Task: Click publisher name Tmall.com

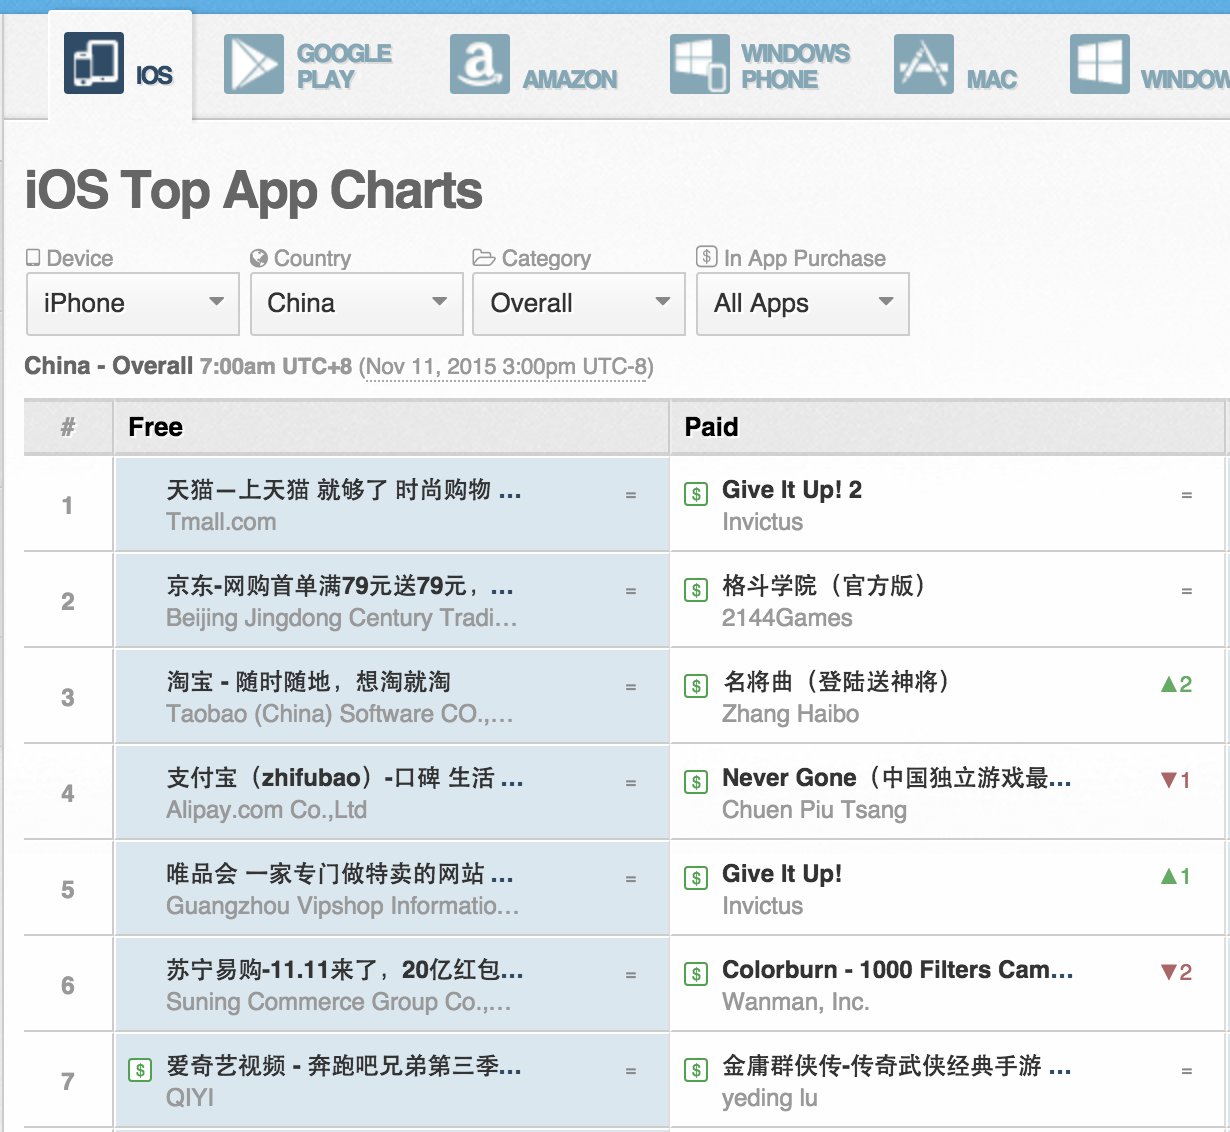Action: 221,522
